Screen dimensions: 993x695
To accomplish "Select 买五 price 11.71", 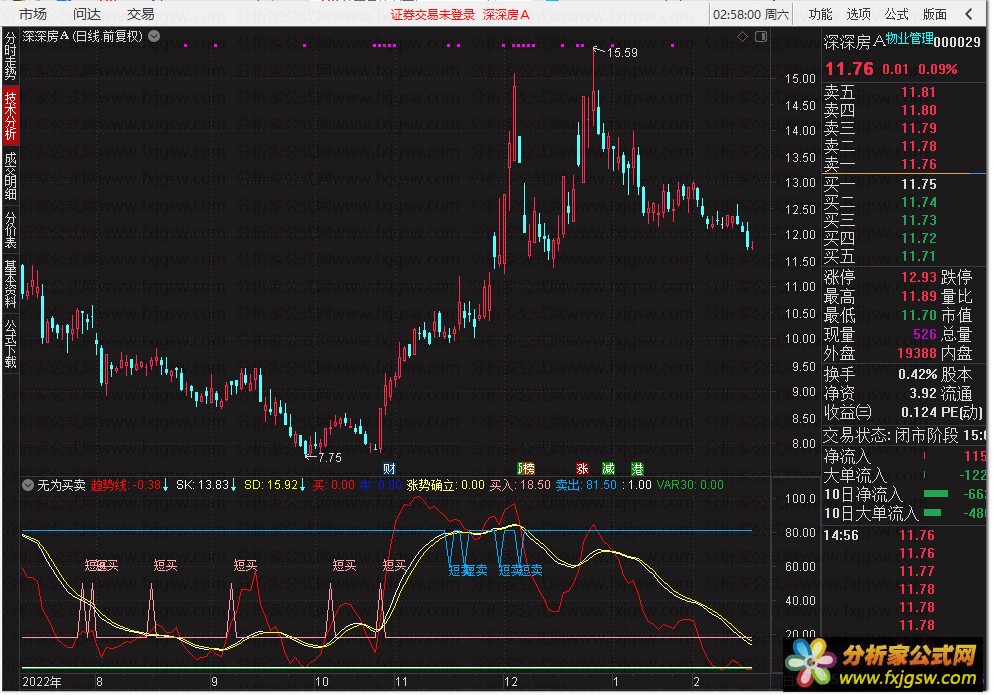I will pos(918,257).
